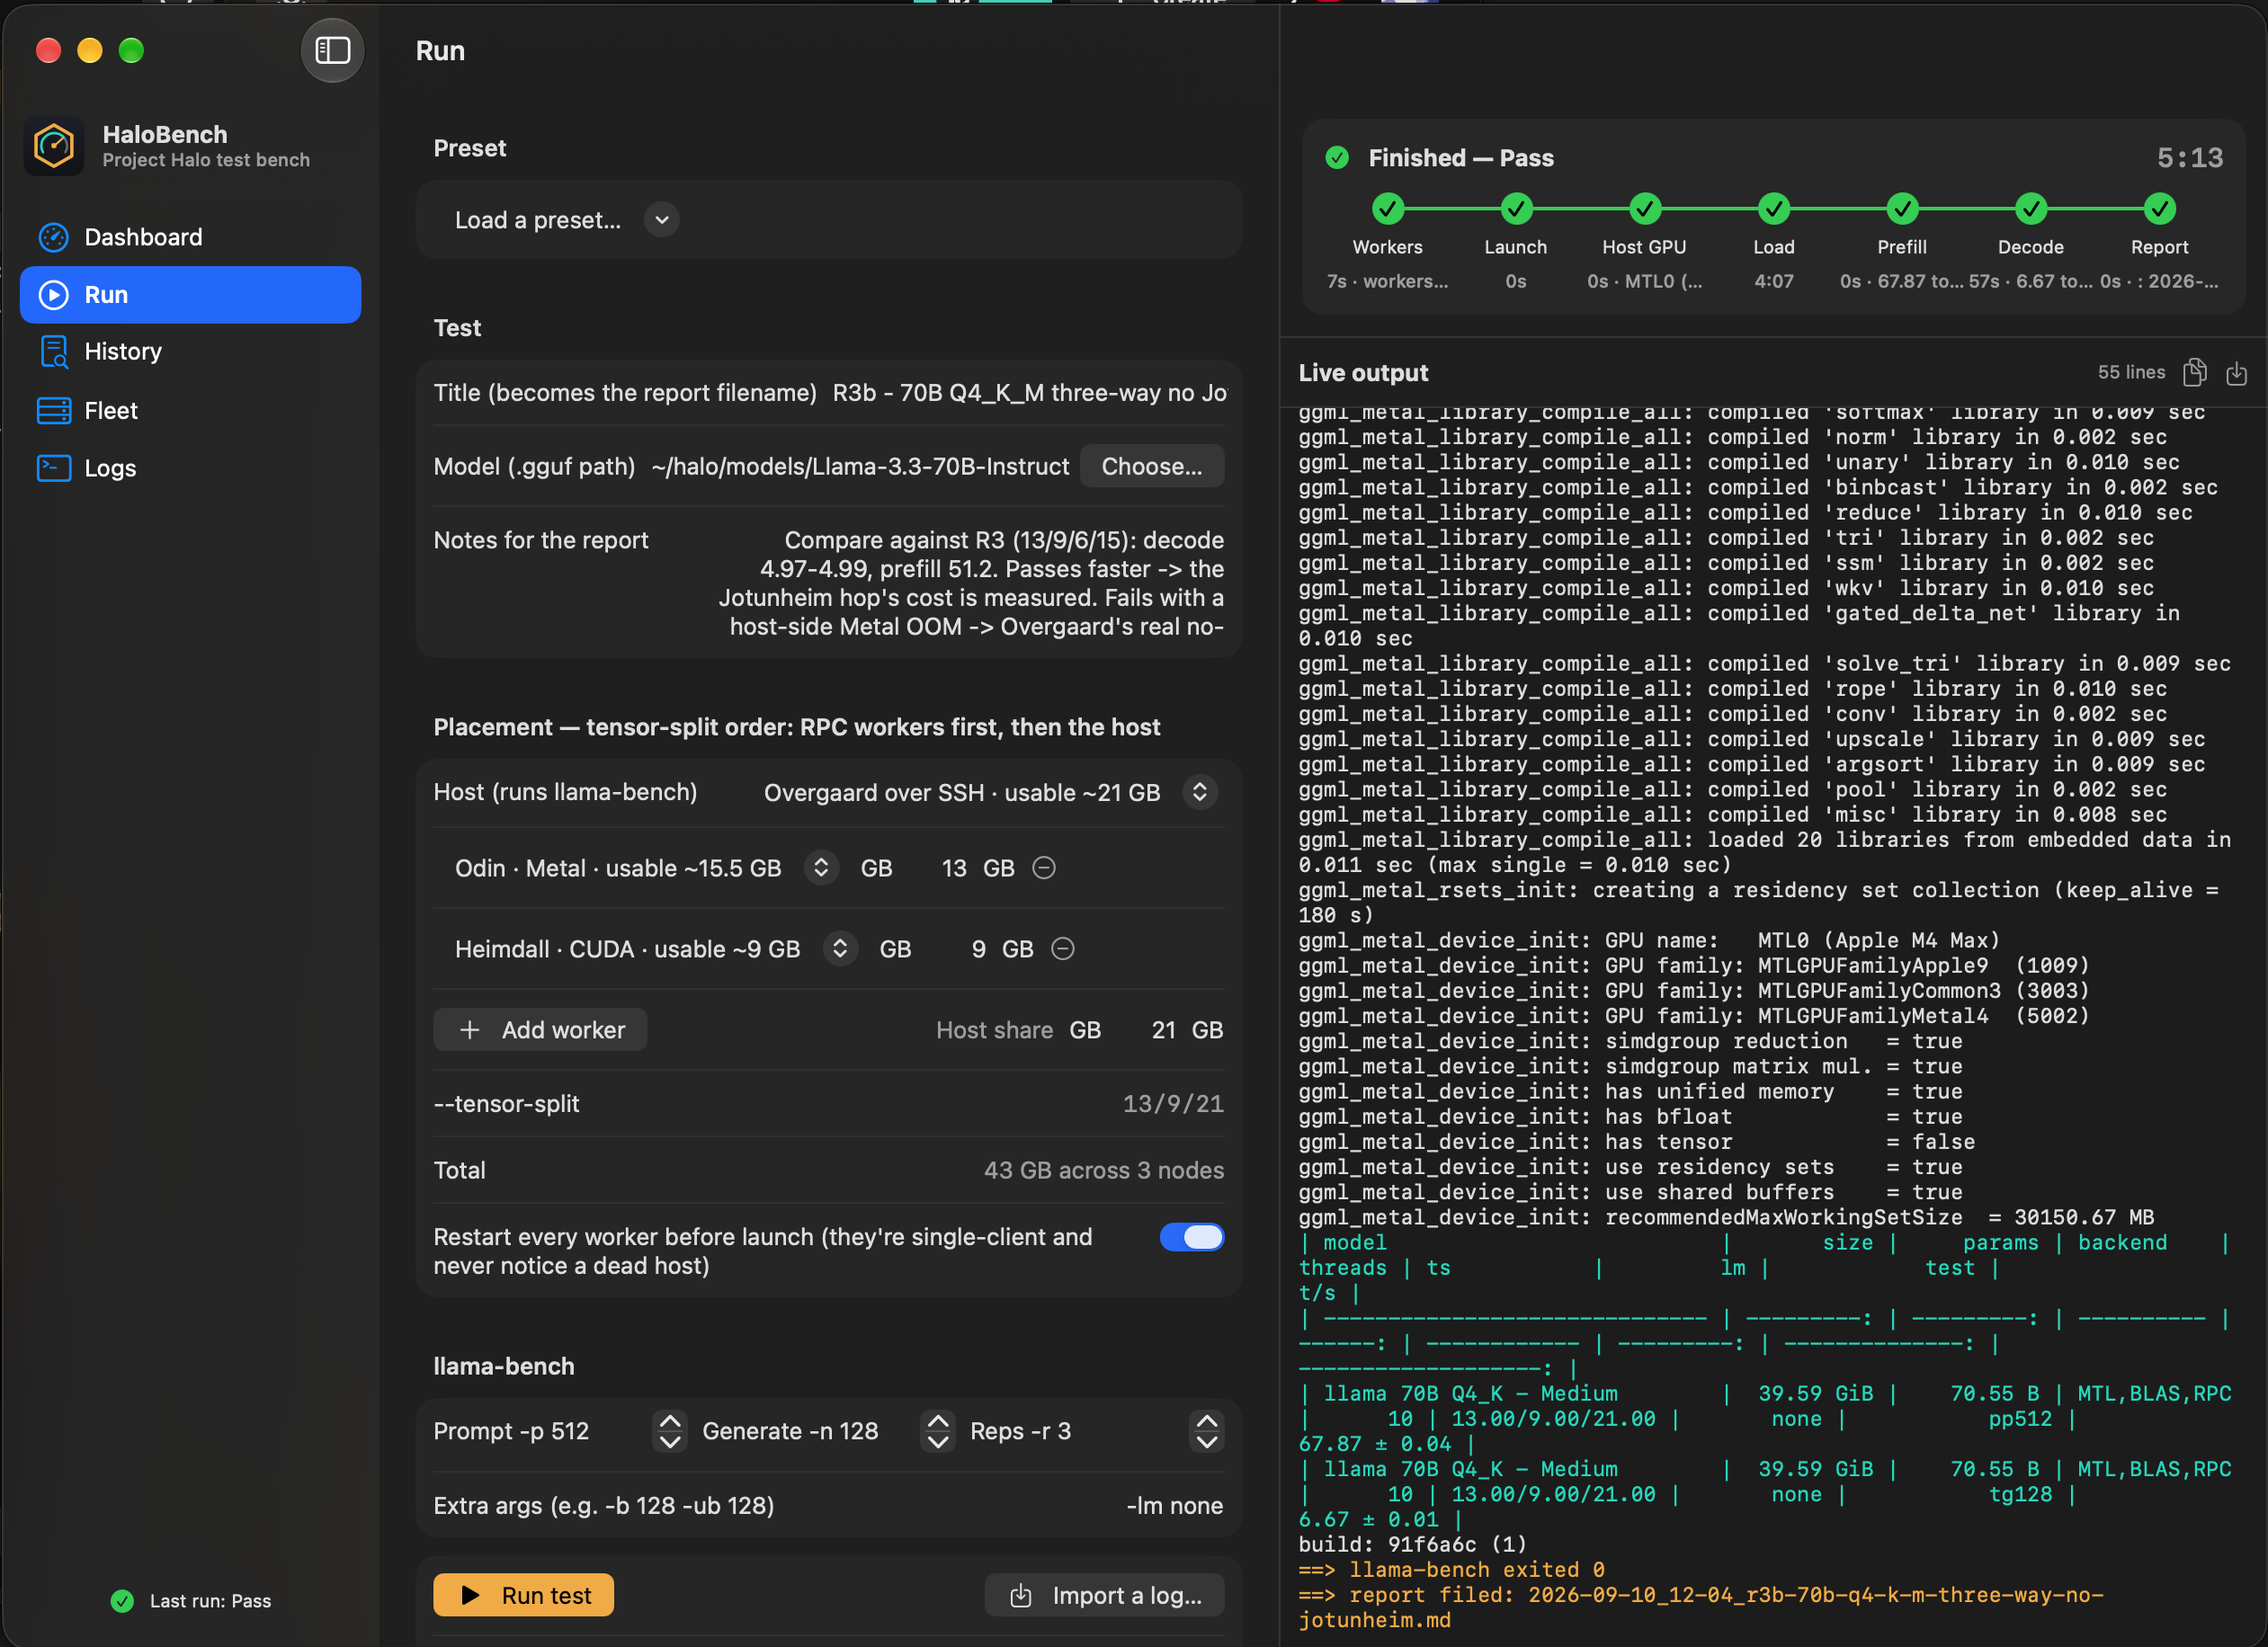
Task: Open the Dashboard section
Action: coord(190,237)
